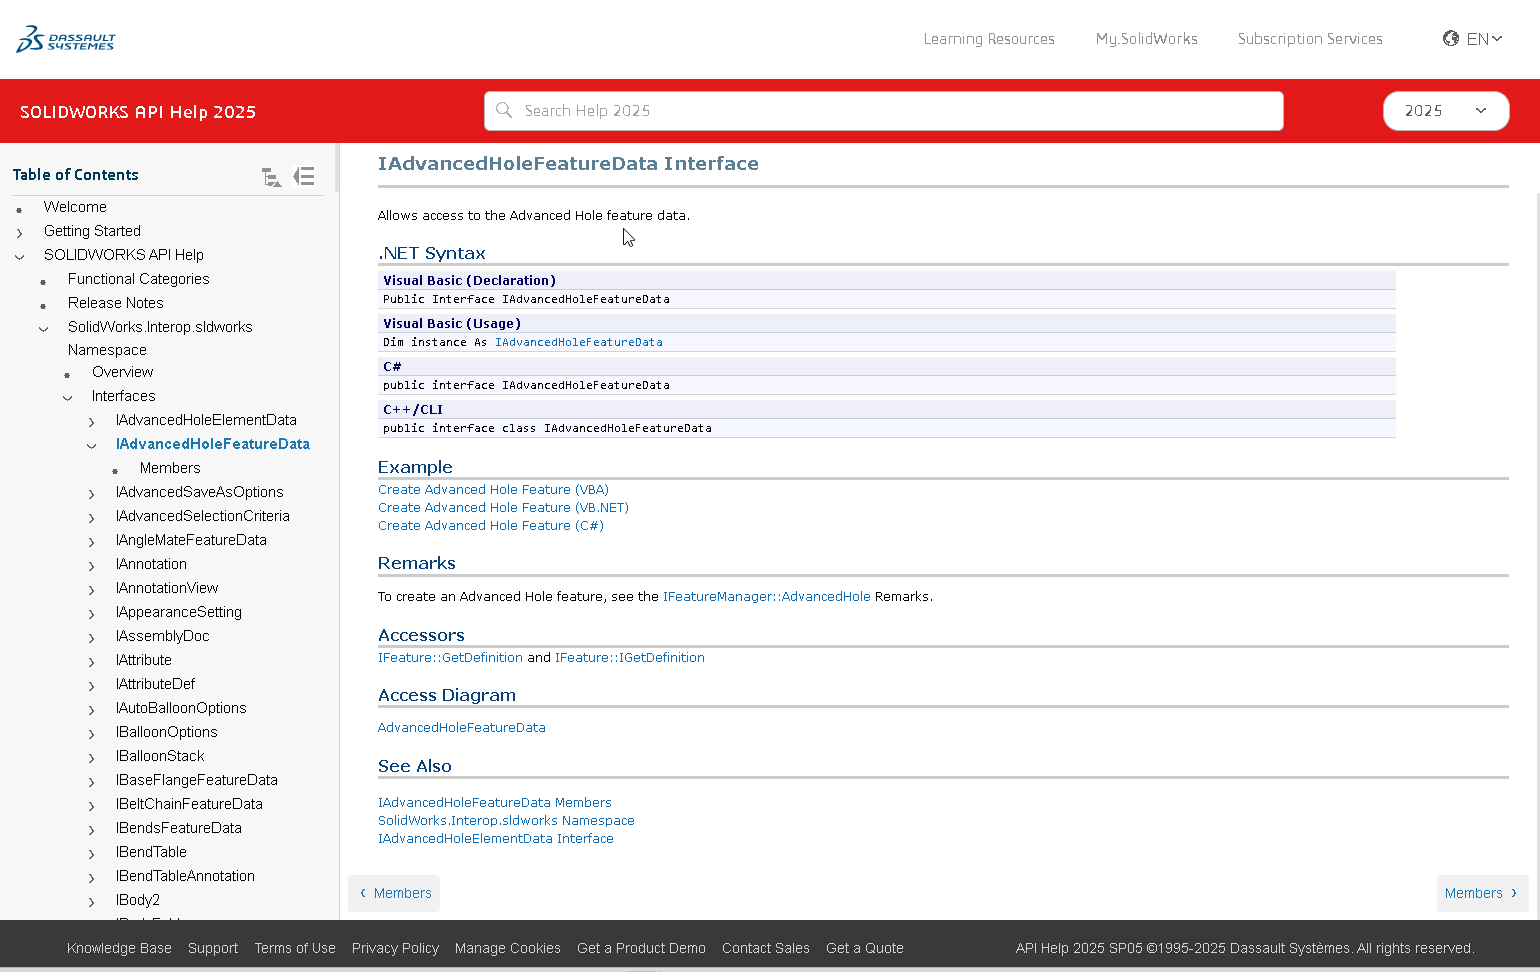Select Members under IAdvancedHoleFeatureData
The width and height of the screenshot is (1540, 972).
point(170,468)
